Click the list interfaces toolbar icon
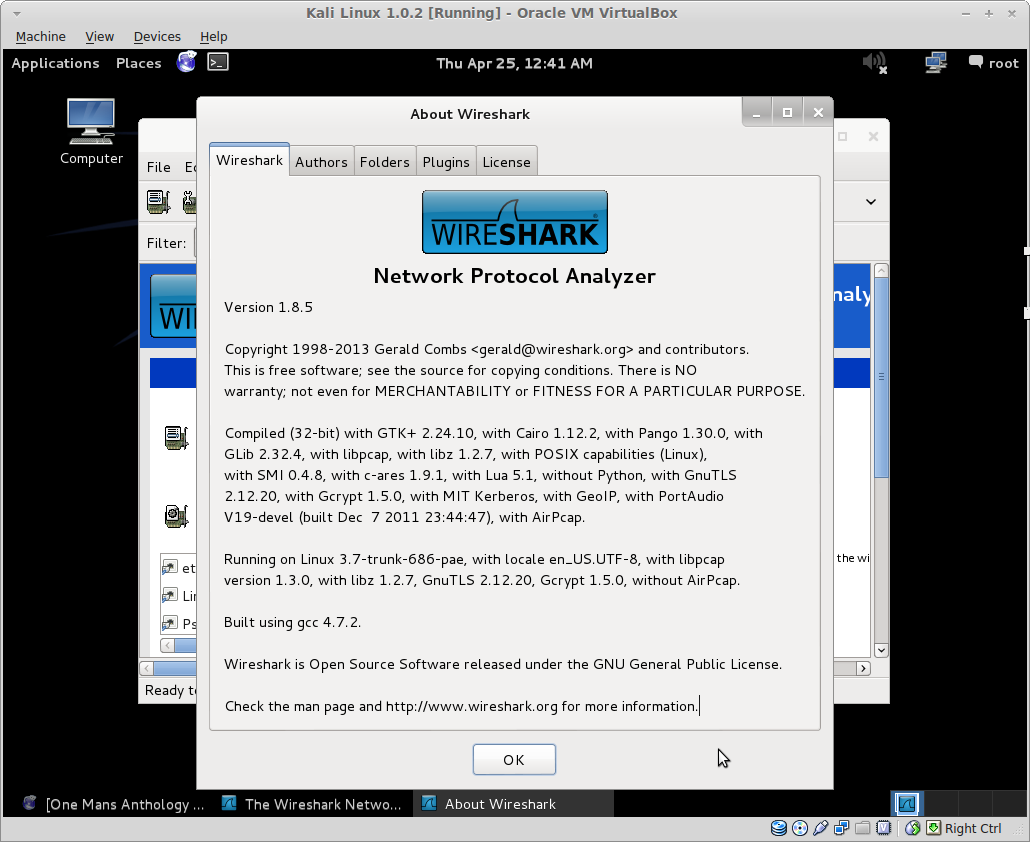The image size is (1030, 842). click(158, 202)
